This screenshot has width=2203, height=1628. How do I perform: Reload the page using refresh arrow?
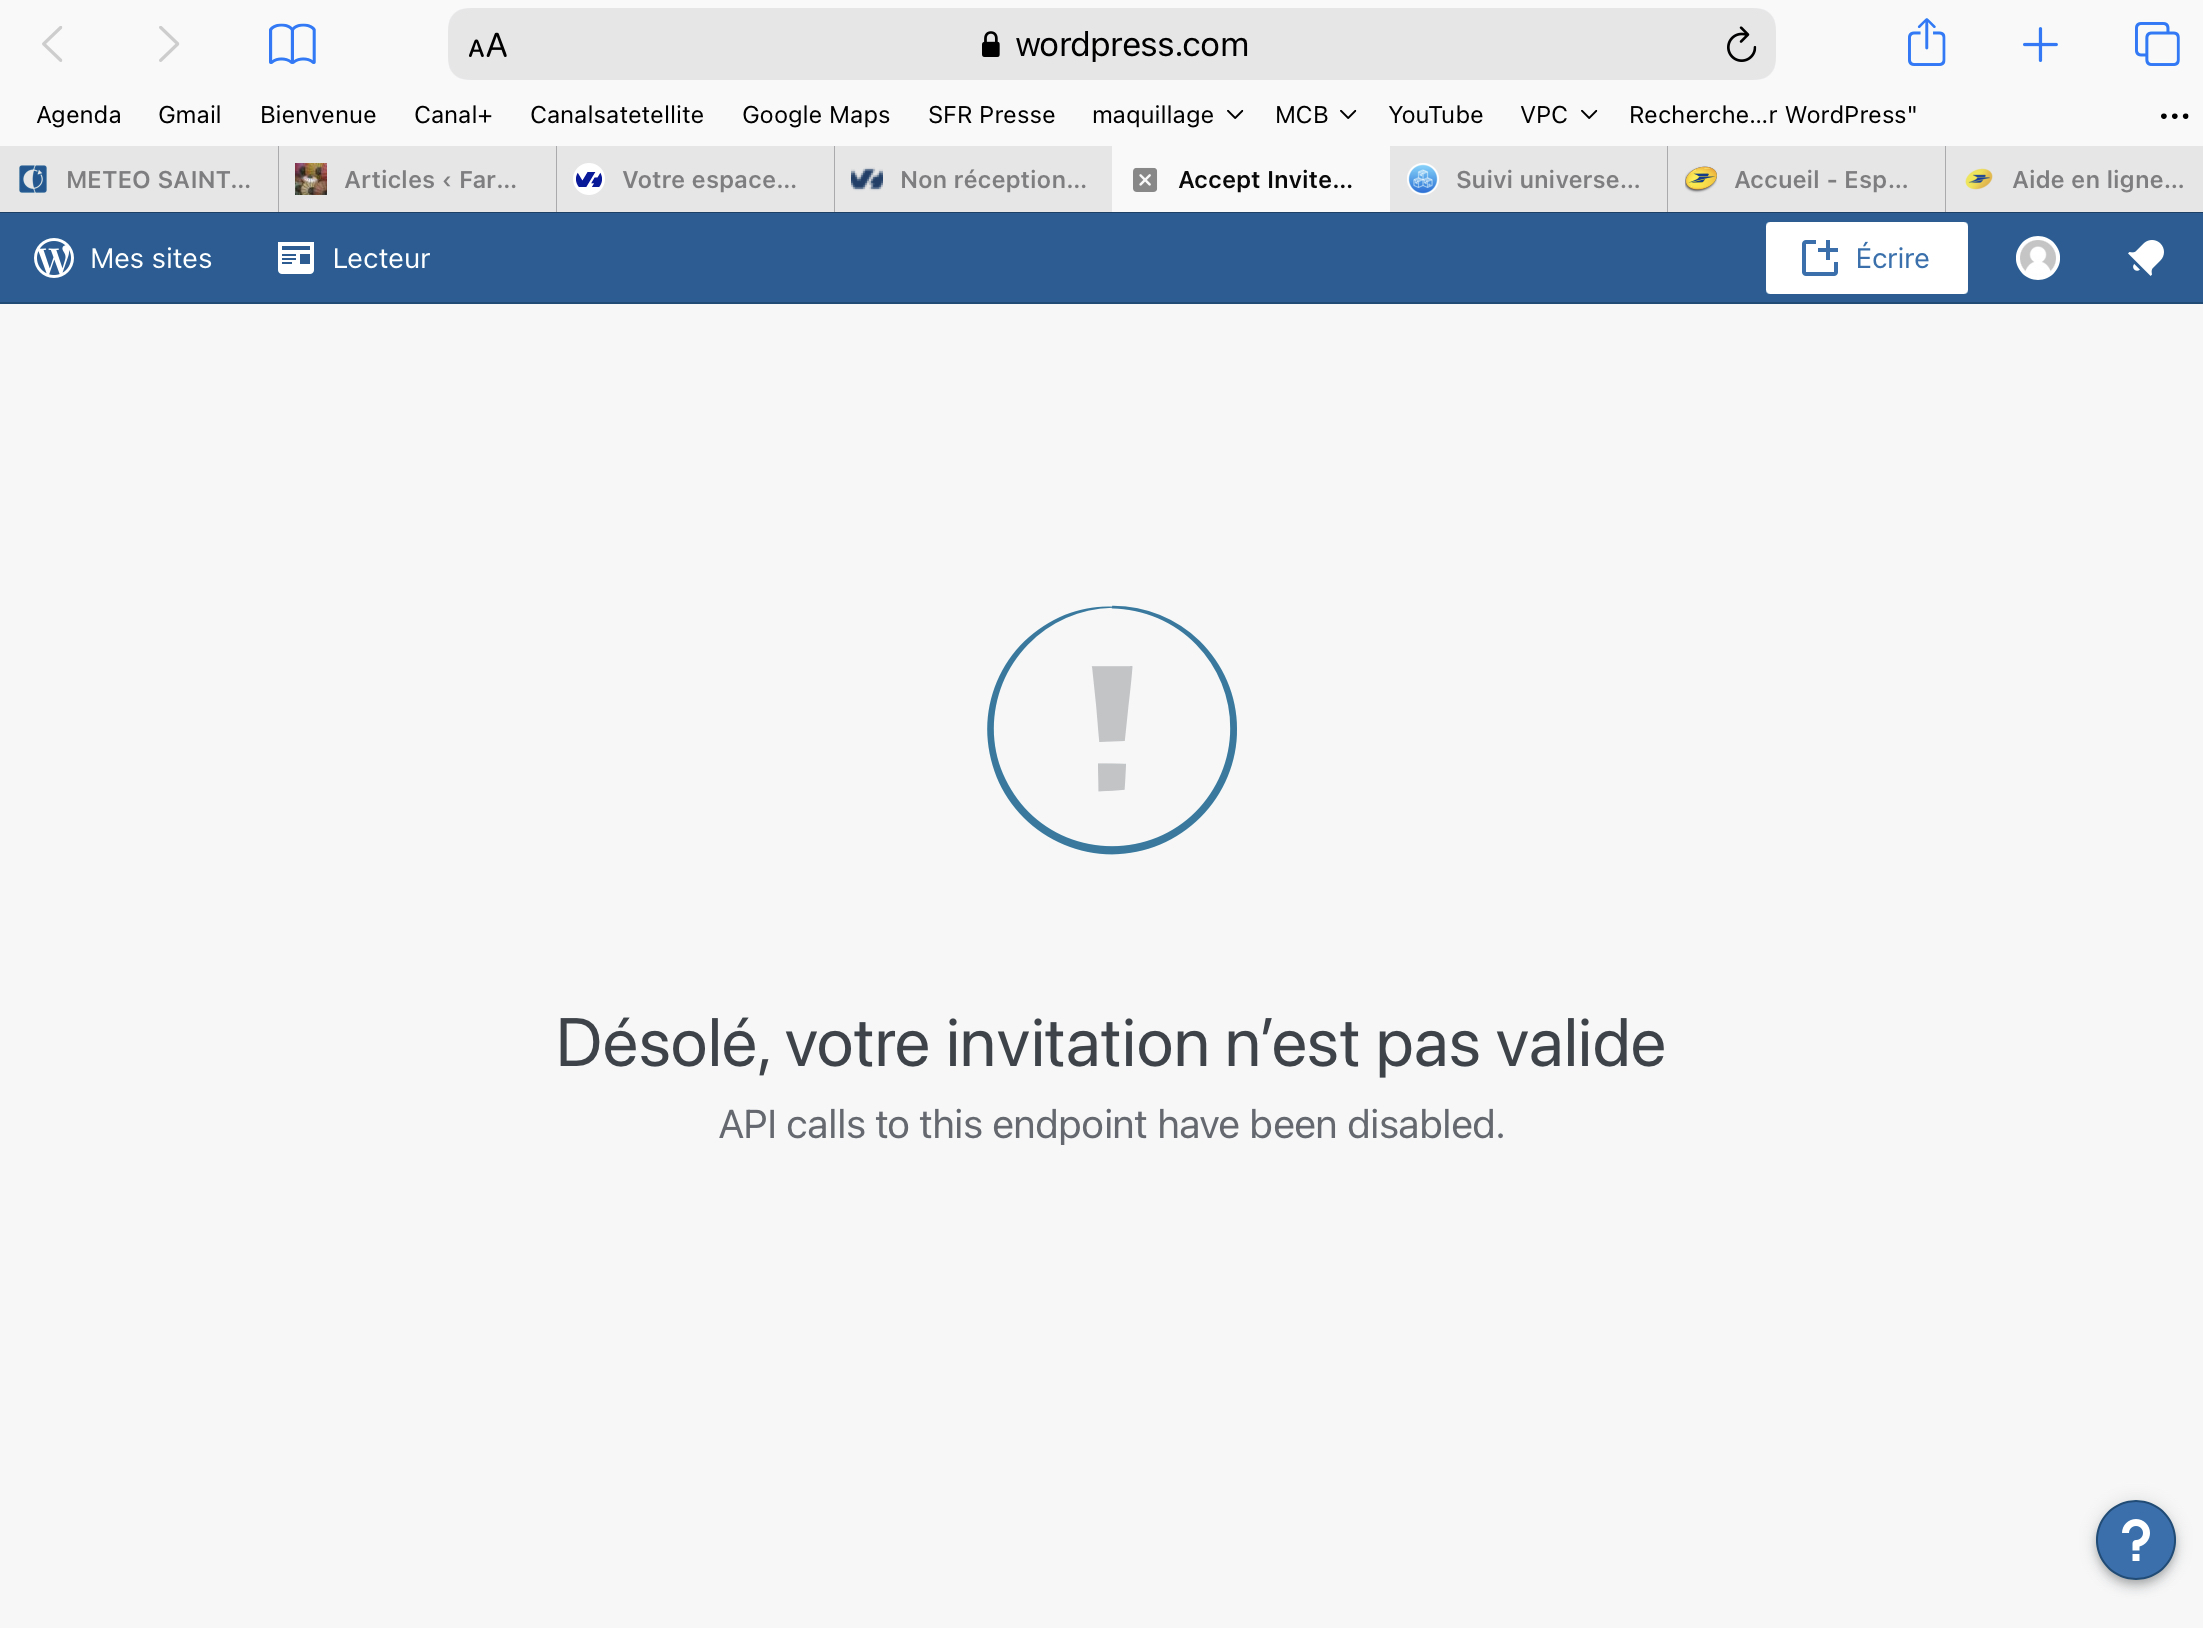(x=1741, y=45)
